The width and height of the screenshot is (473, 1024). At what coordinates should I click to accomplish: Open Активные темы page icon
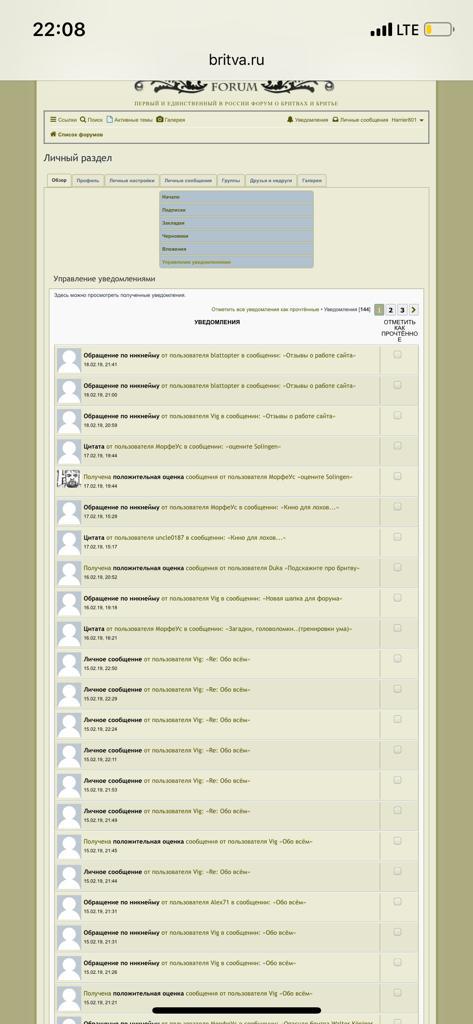(110, 120)
